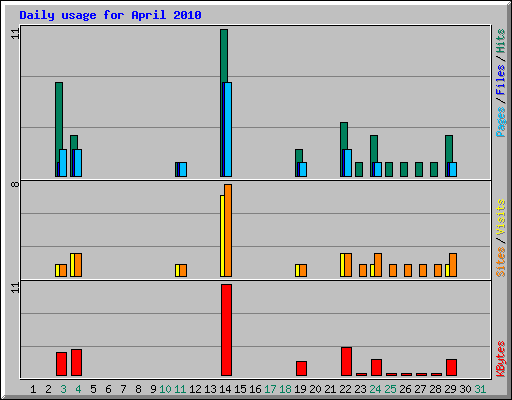The image size is (512, 400).
Task: Click day label "2" on the x-axis
Action: pos(48,389)
